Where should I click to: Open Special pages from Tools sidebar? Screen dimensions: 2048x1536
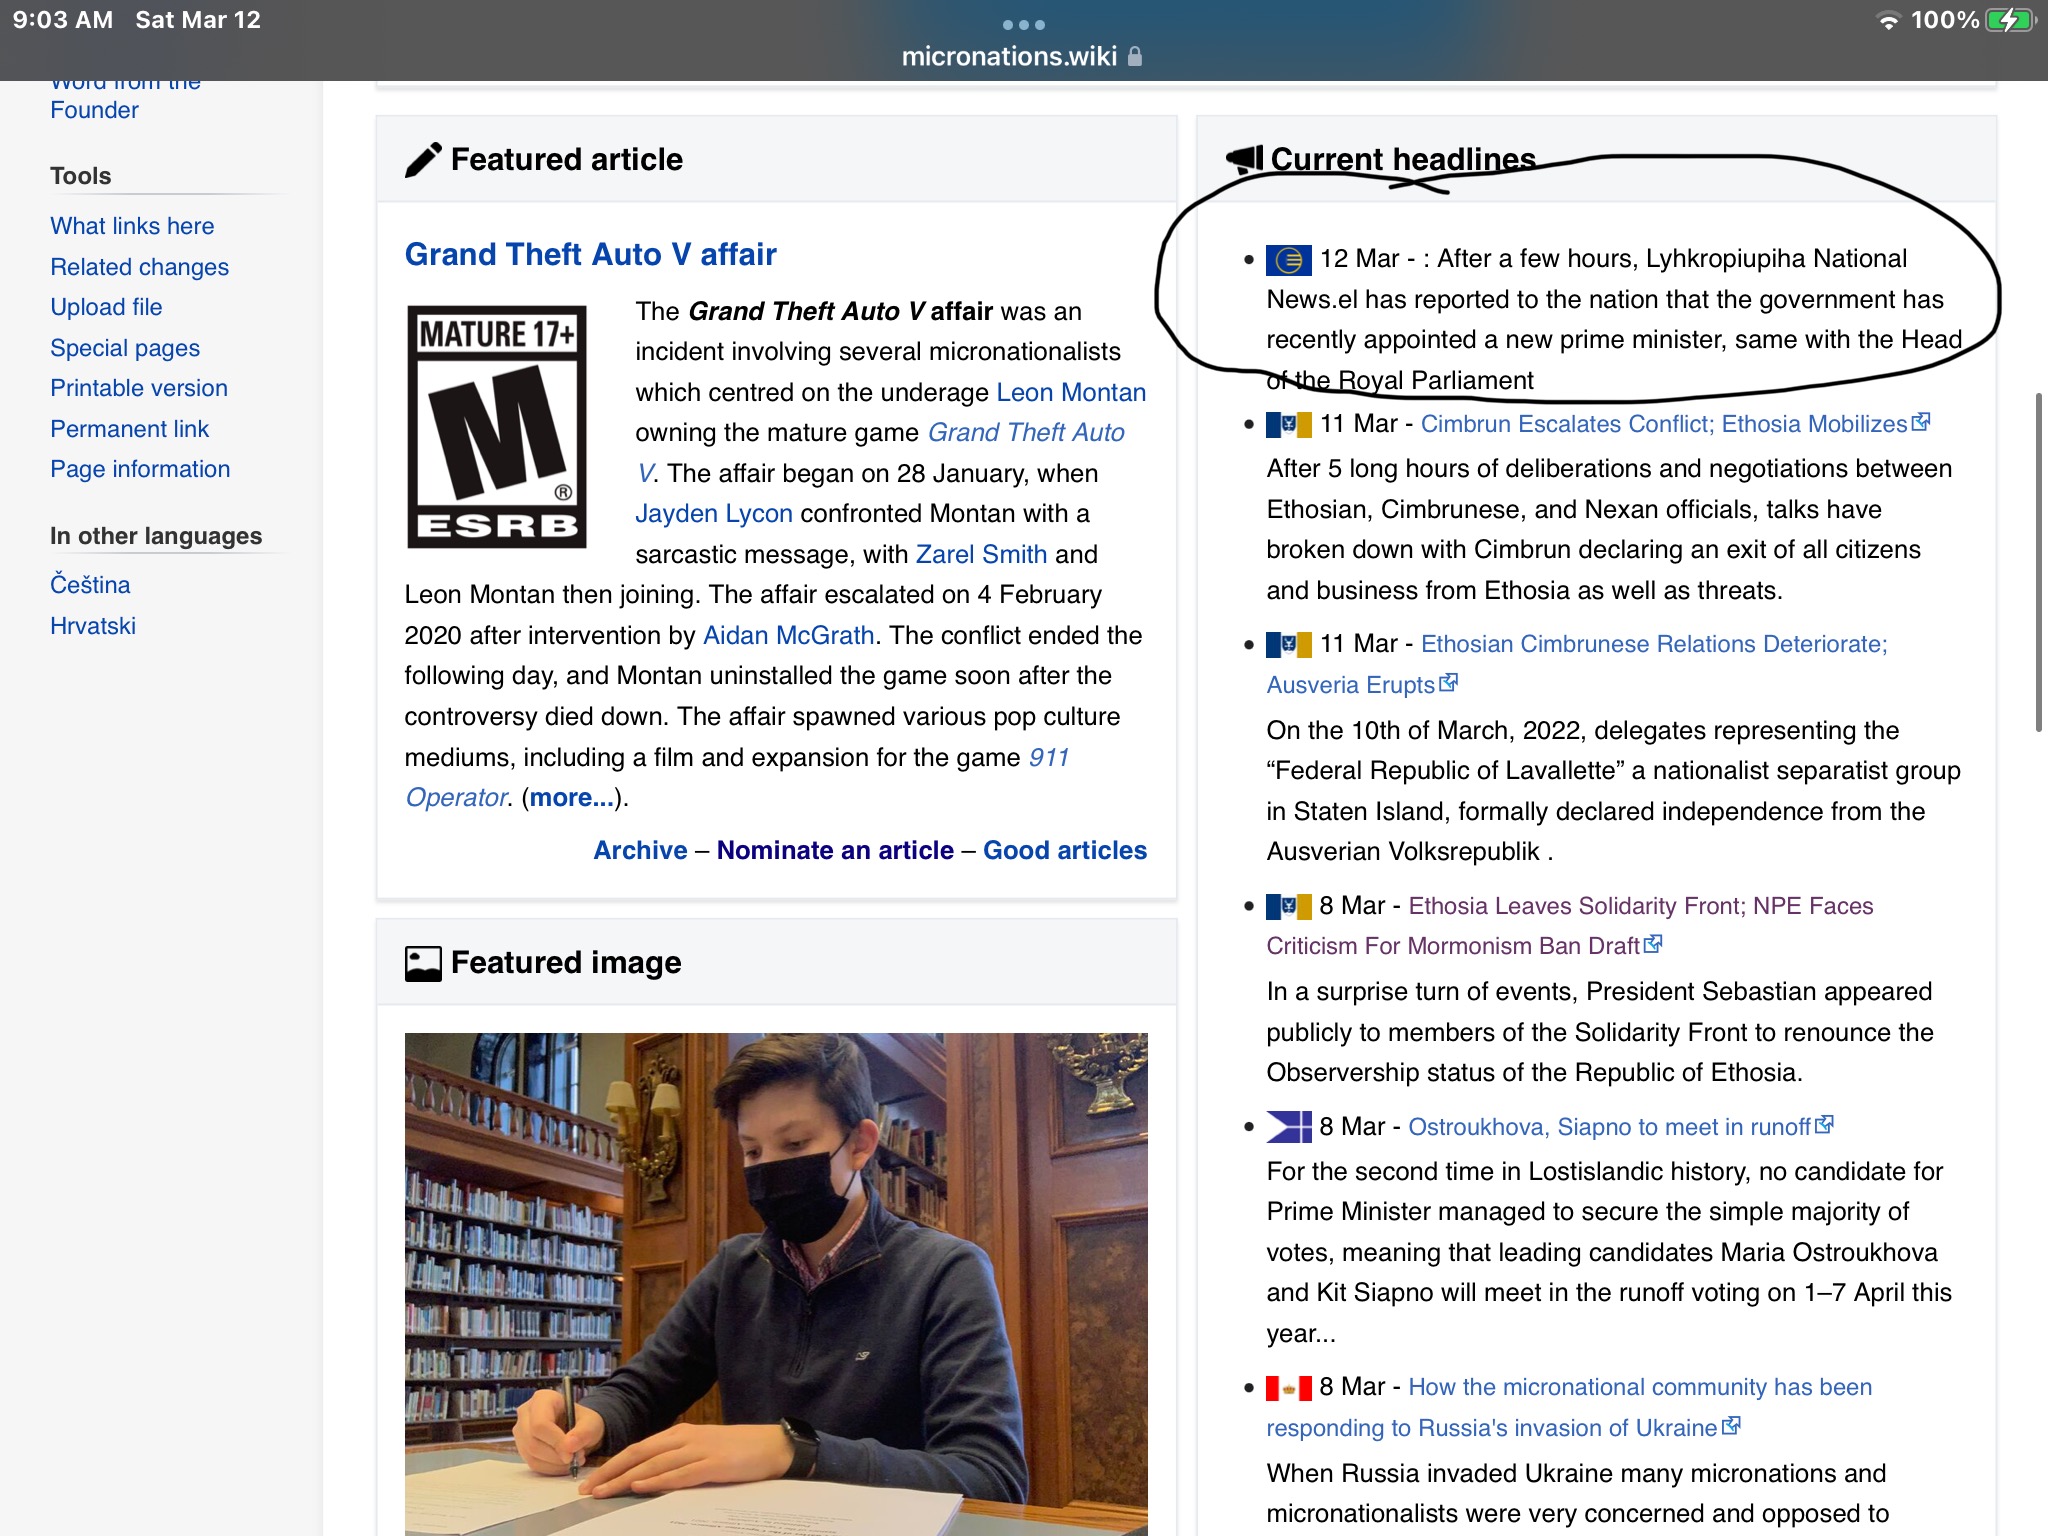coord(125,348)
